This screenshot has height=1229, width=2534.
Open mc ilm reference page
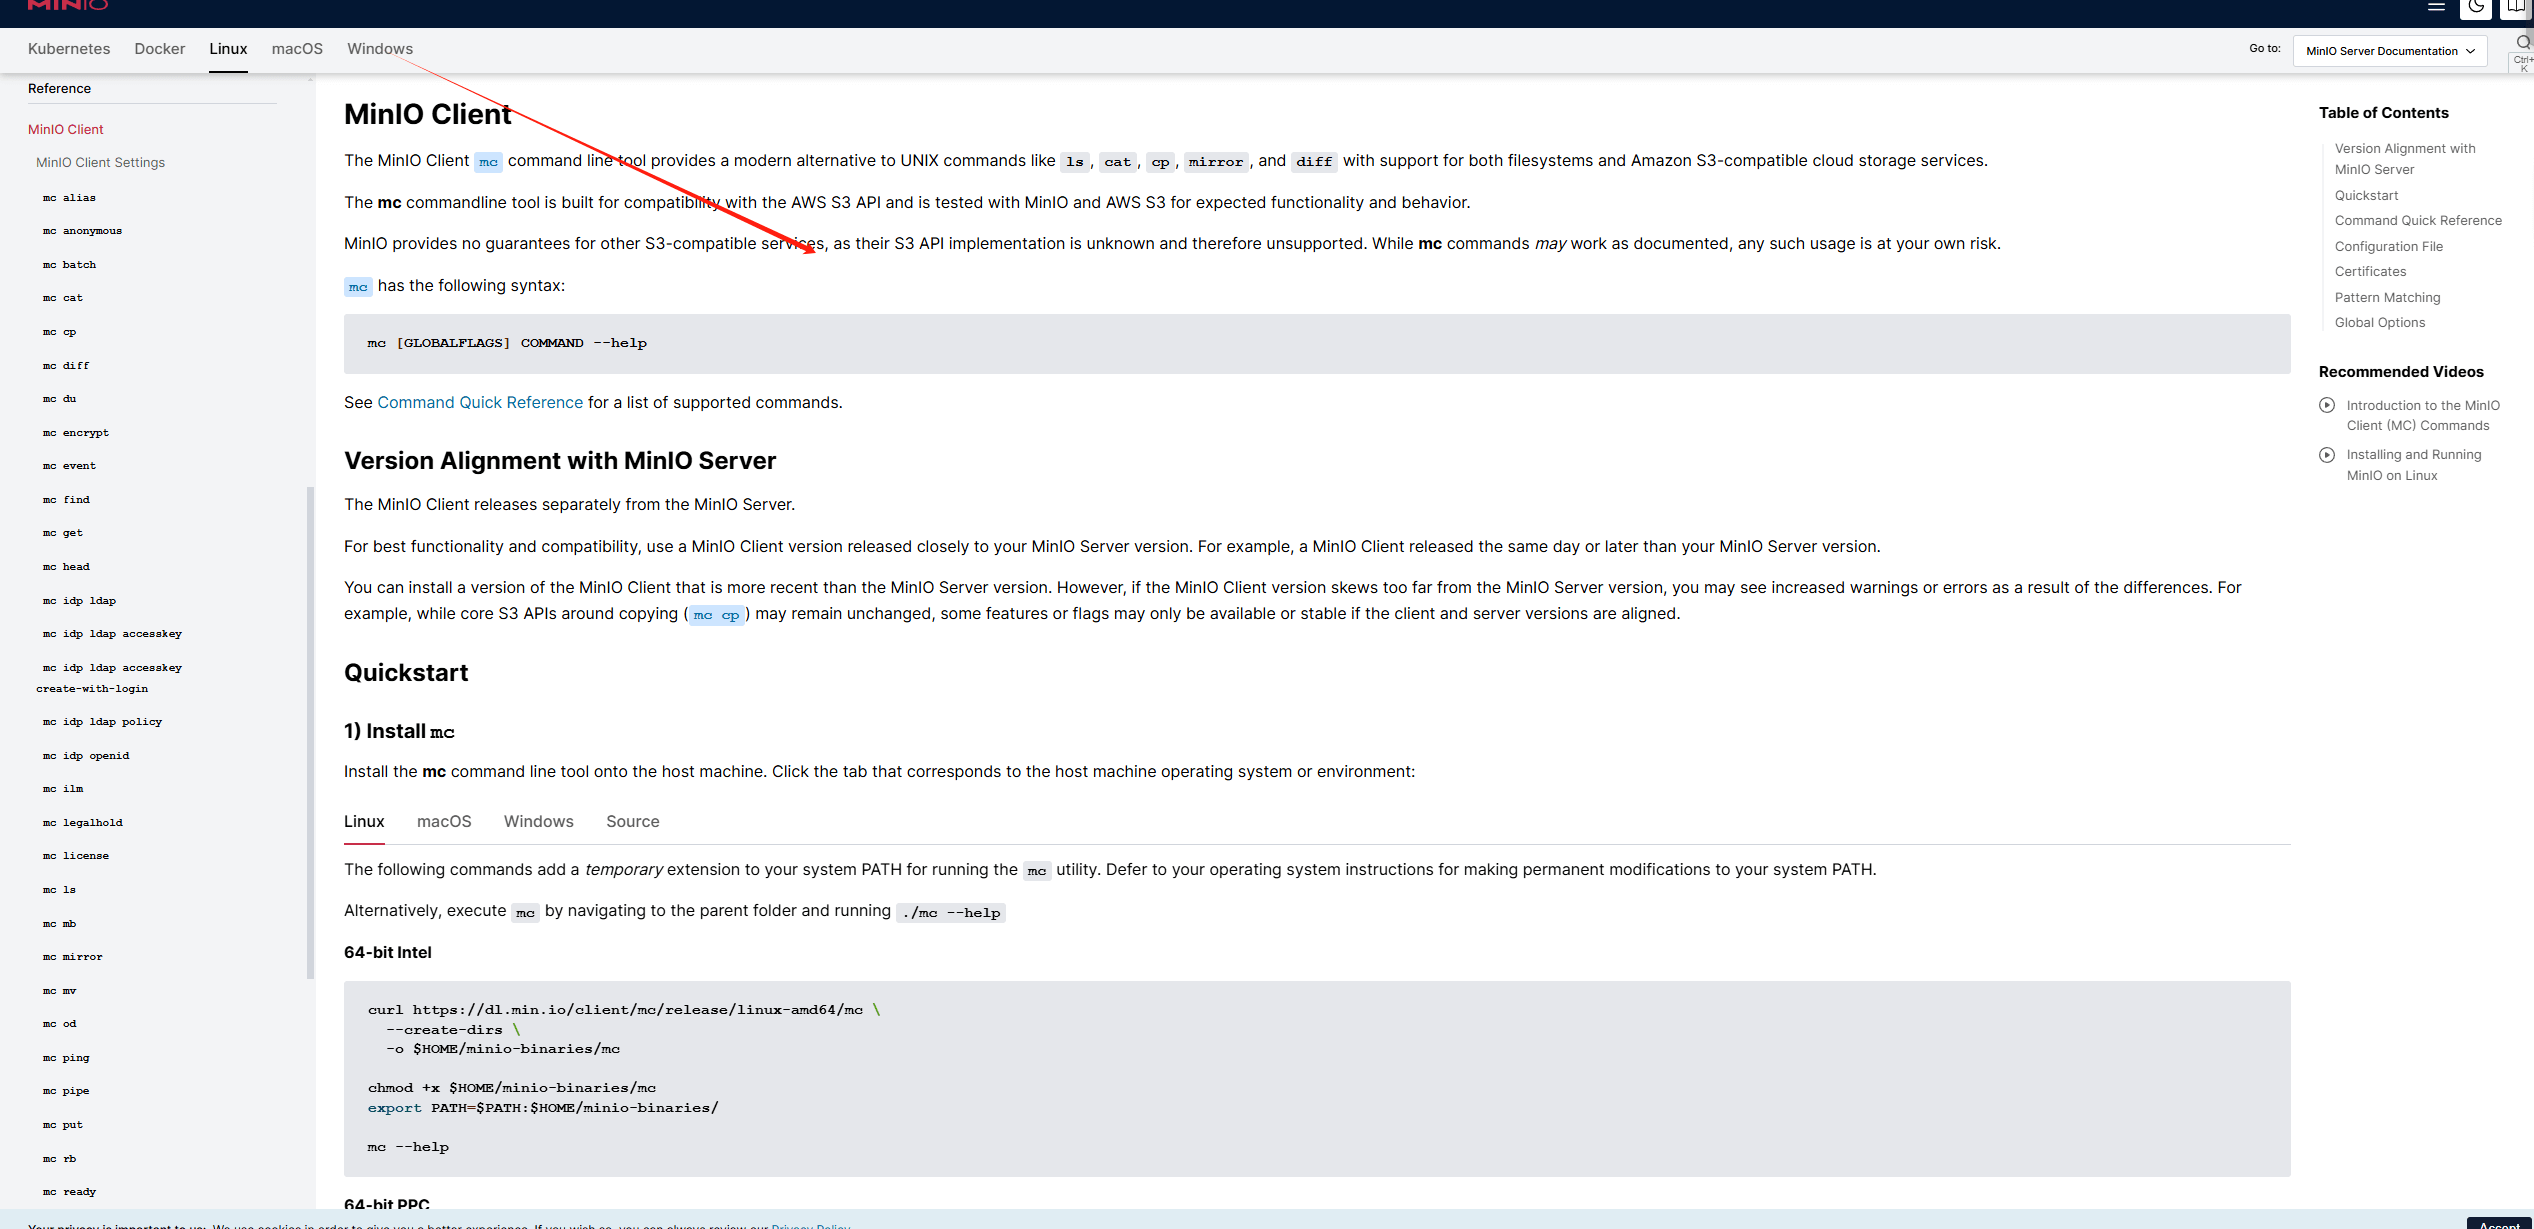click(x=63, y=789)
